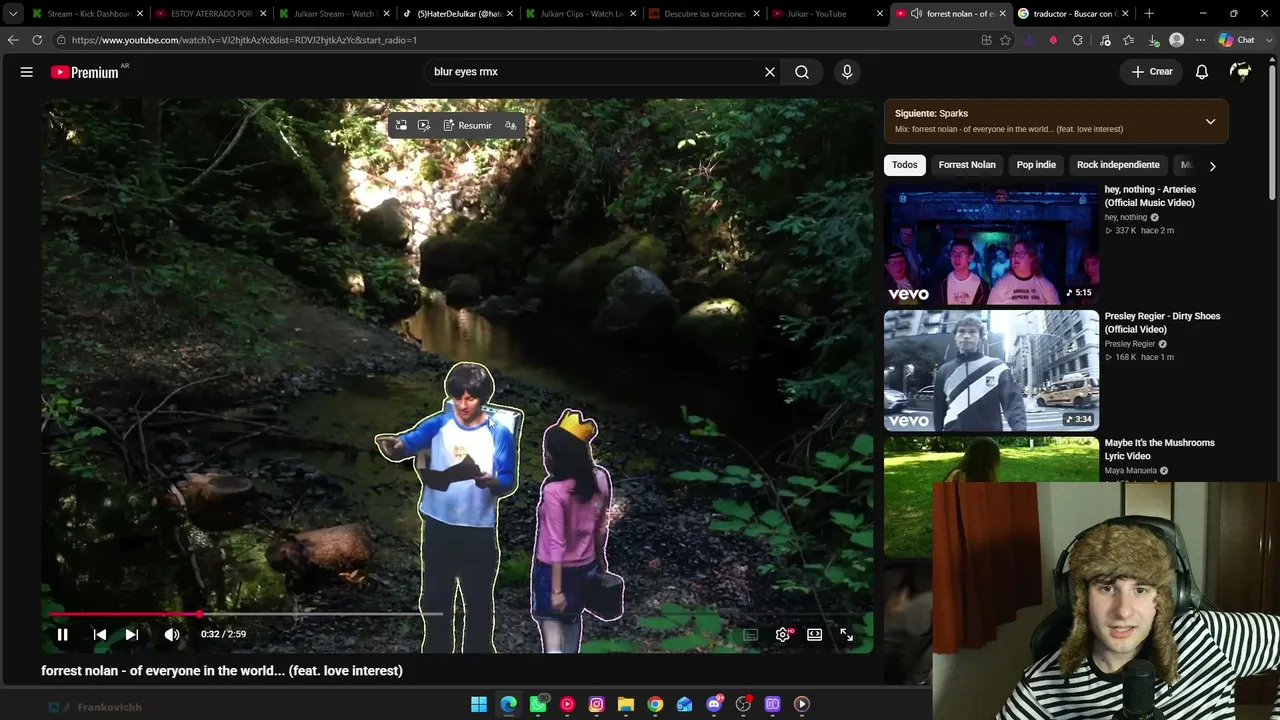Visit the Presley Regier channel link
The image size is (1280, 720).
(x=1130, y=344)
